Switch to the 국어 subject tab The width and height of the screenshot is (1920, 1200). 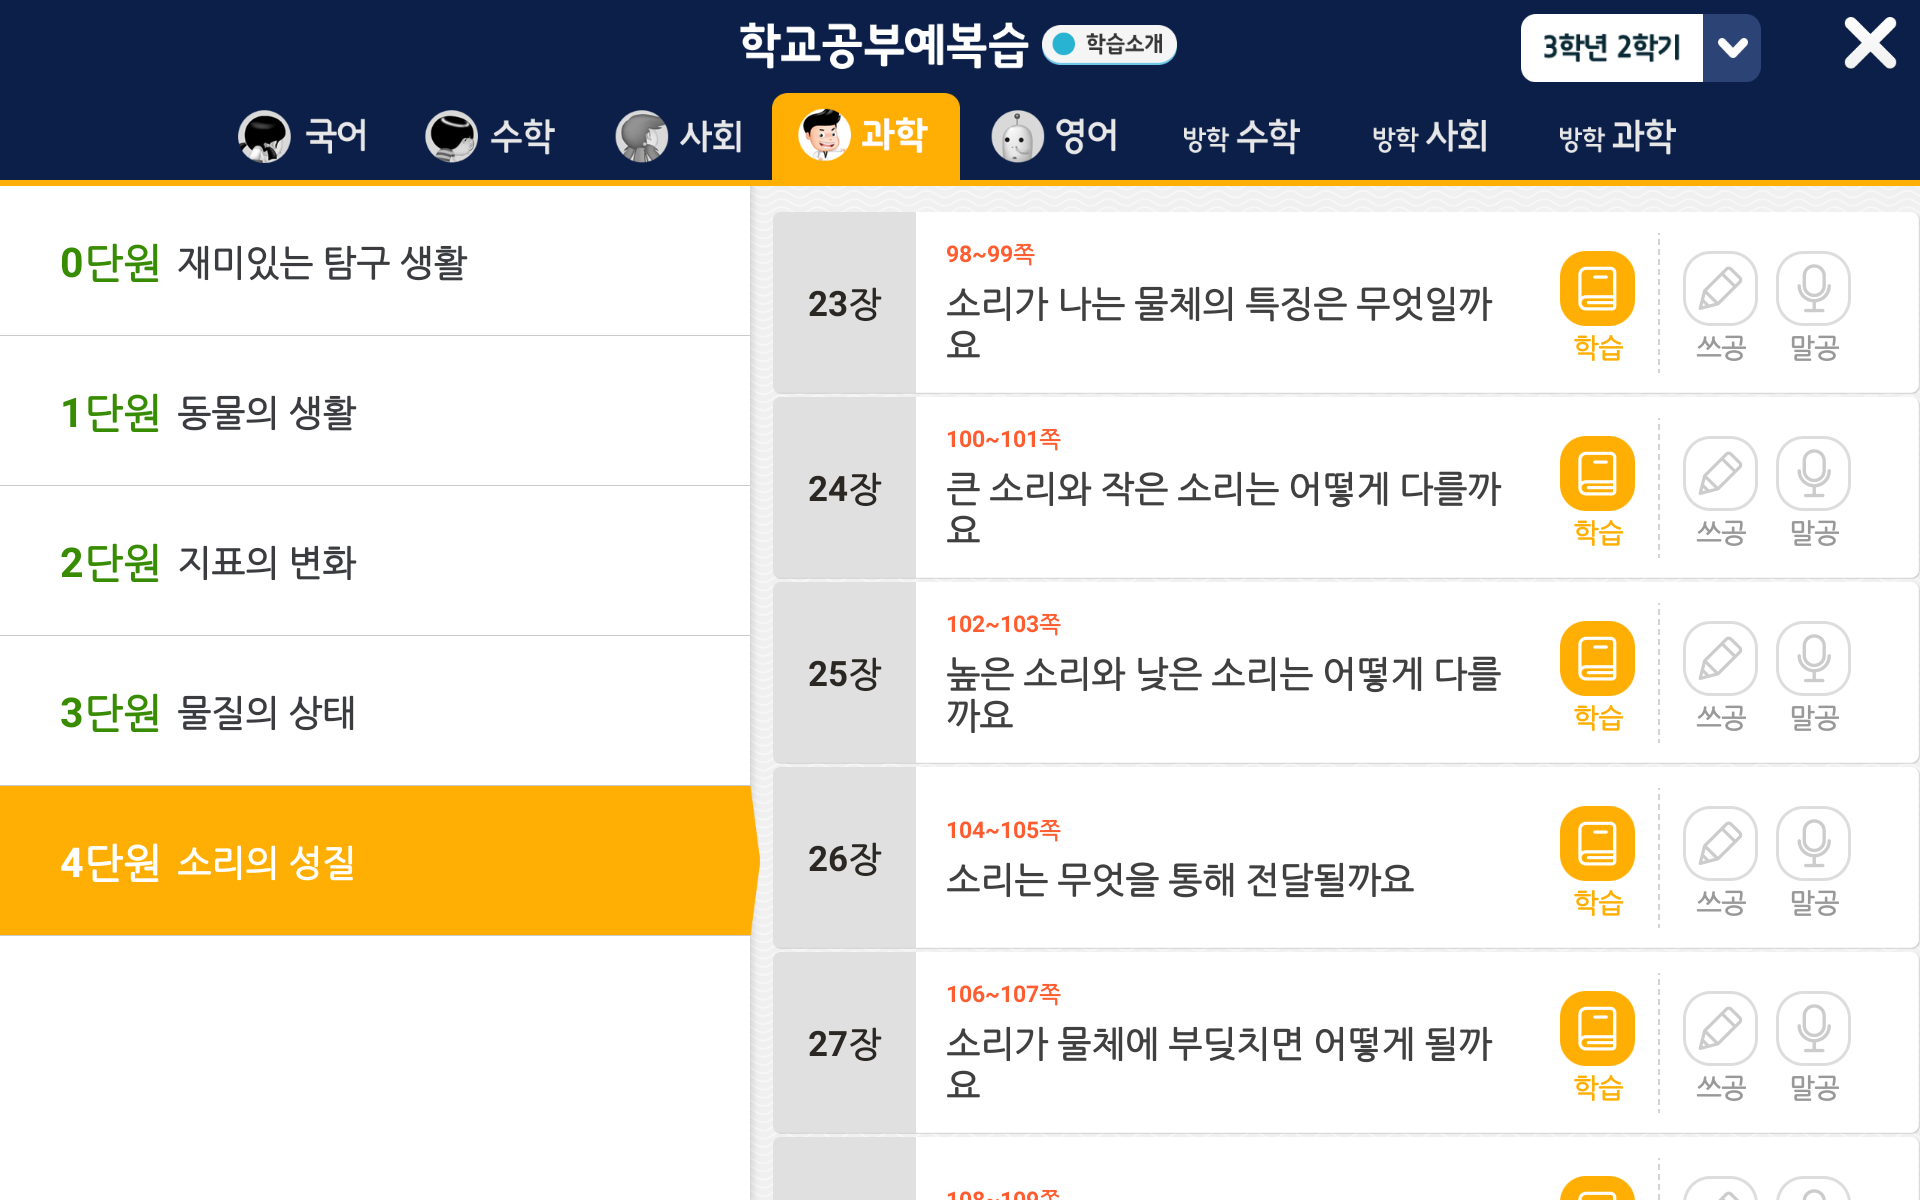tap(304, 136)
